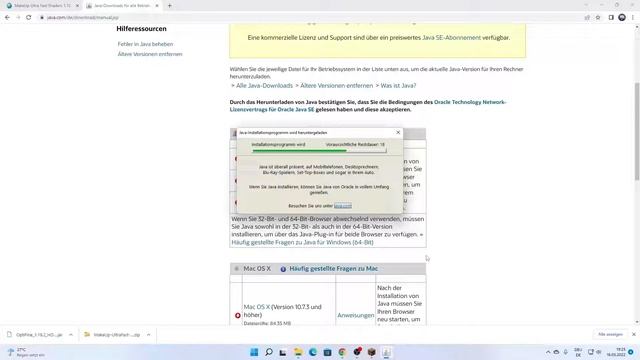Viewport: 640px width, 360px height.
Task: Open the downloaded OptiFine jar file
Action: coord(35,335)
